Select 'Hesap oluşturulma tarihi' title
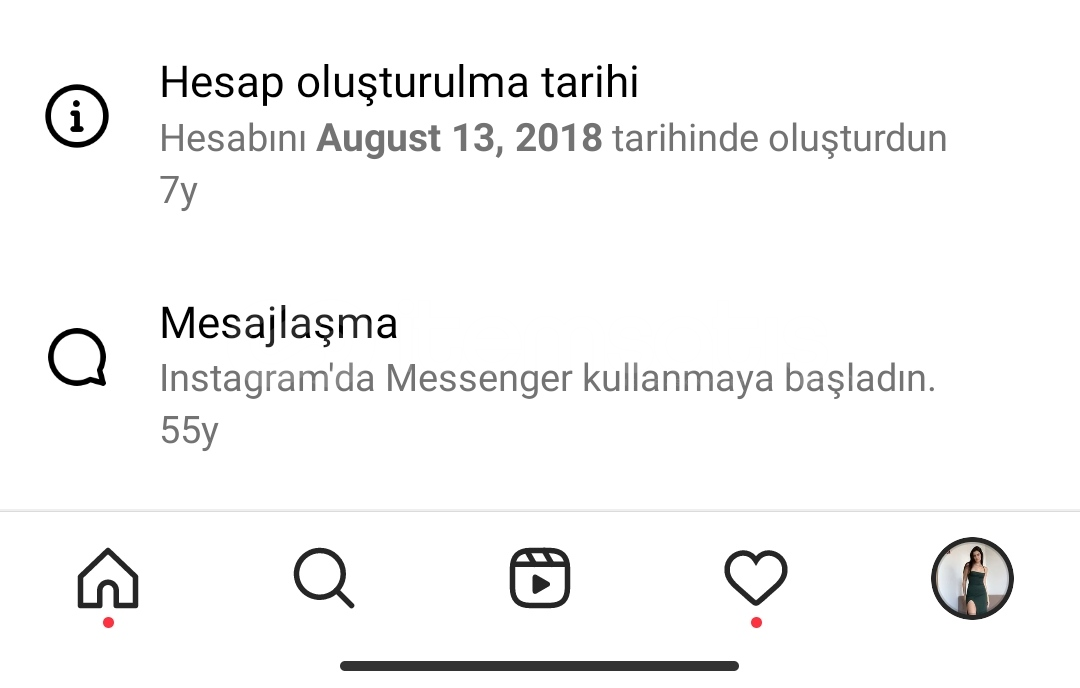 [x=399, y=83]
